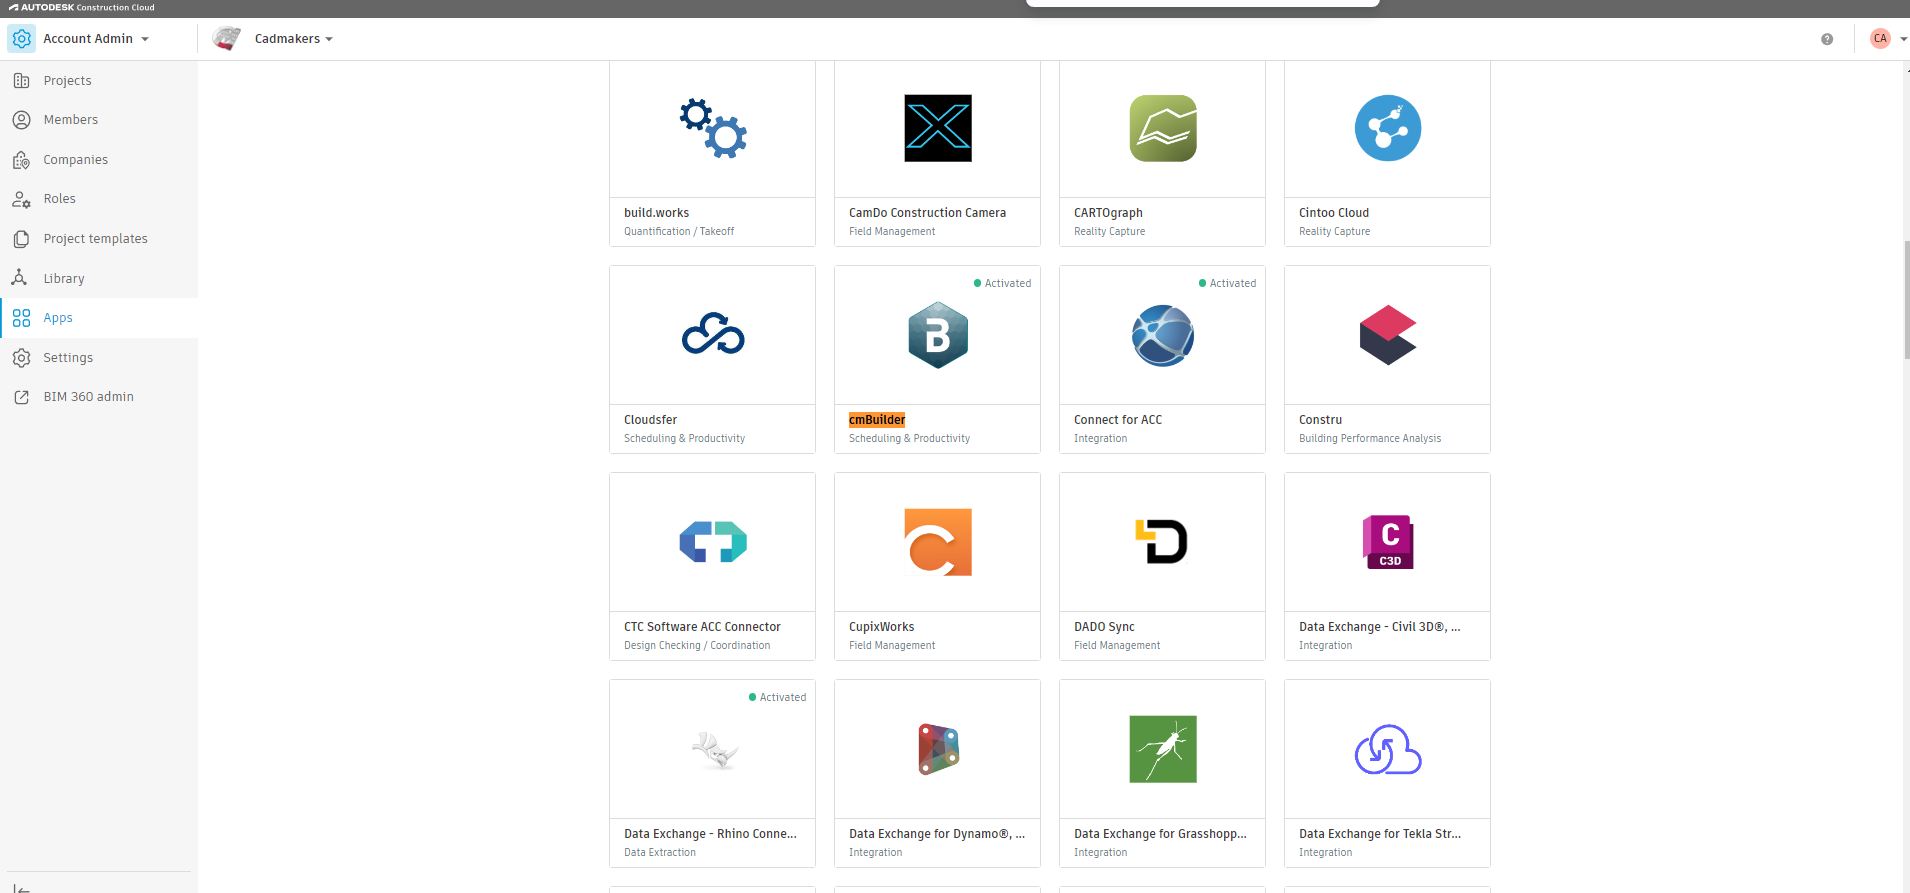Screen dimensions: 1910x893
Task: Click the Project templates icon
Action: pos(21,239)
